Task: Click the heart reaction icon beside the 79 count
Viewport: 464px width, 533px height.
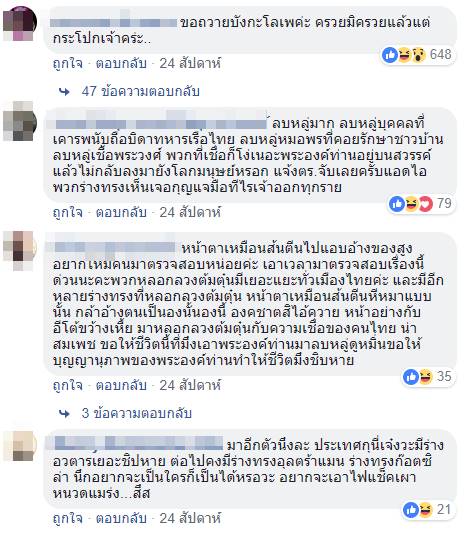Action: click(x=426, y=204)
